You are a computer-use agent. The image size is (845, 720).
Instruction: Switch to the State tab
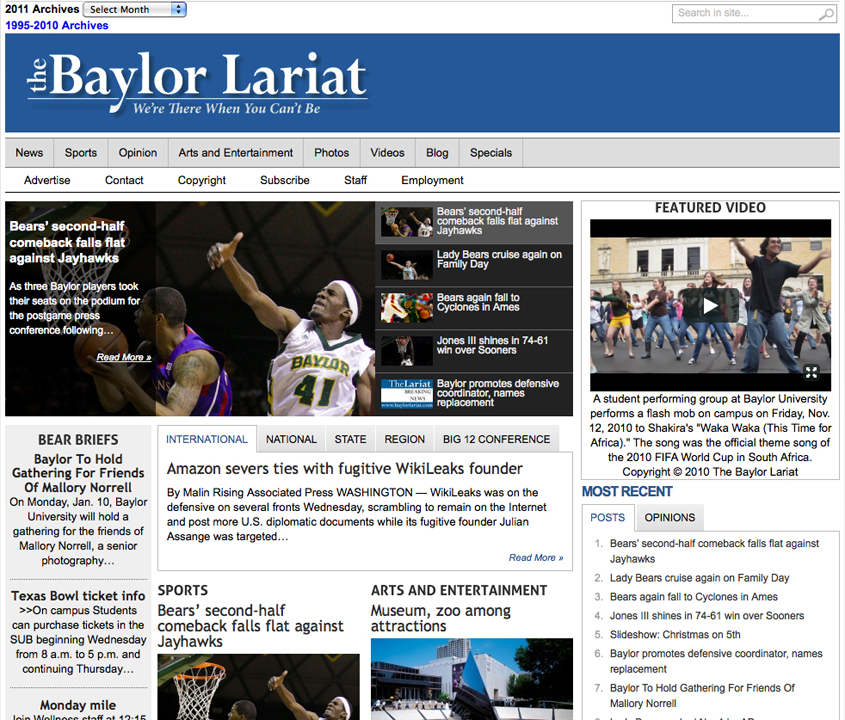click(350, 439)
